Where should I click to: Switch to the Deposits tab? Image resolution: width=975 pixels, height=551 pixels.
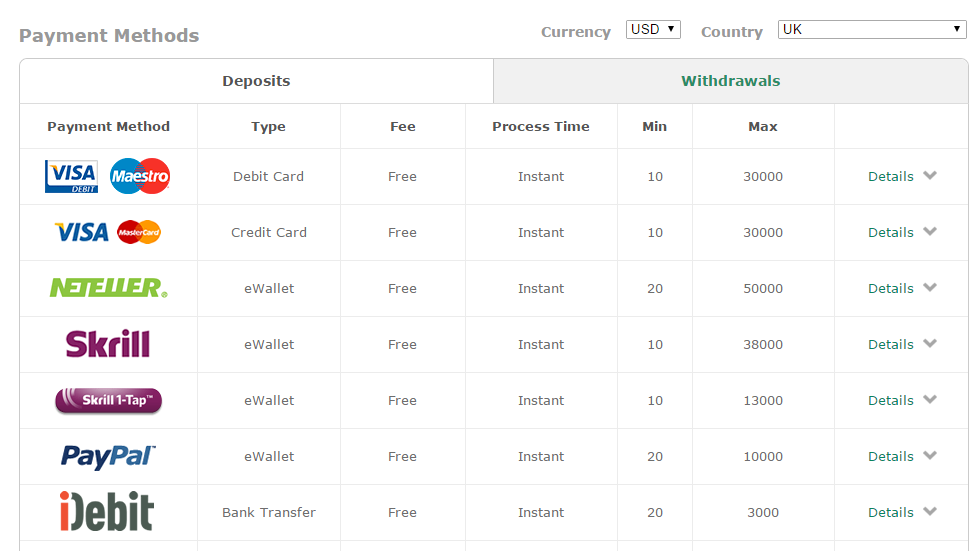click(256, 81)
